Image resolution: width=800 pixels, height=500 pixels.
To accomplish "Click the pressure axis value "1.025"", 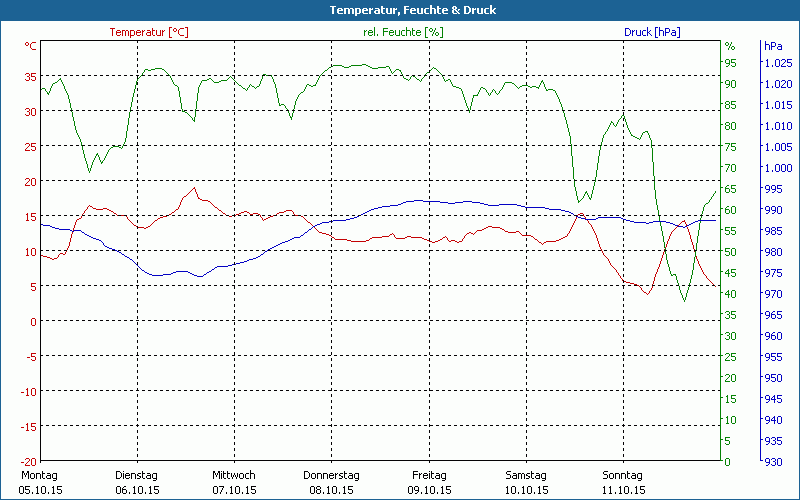I will pyautogui.click(x=778, y=63).
